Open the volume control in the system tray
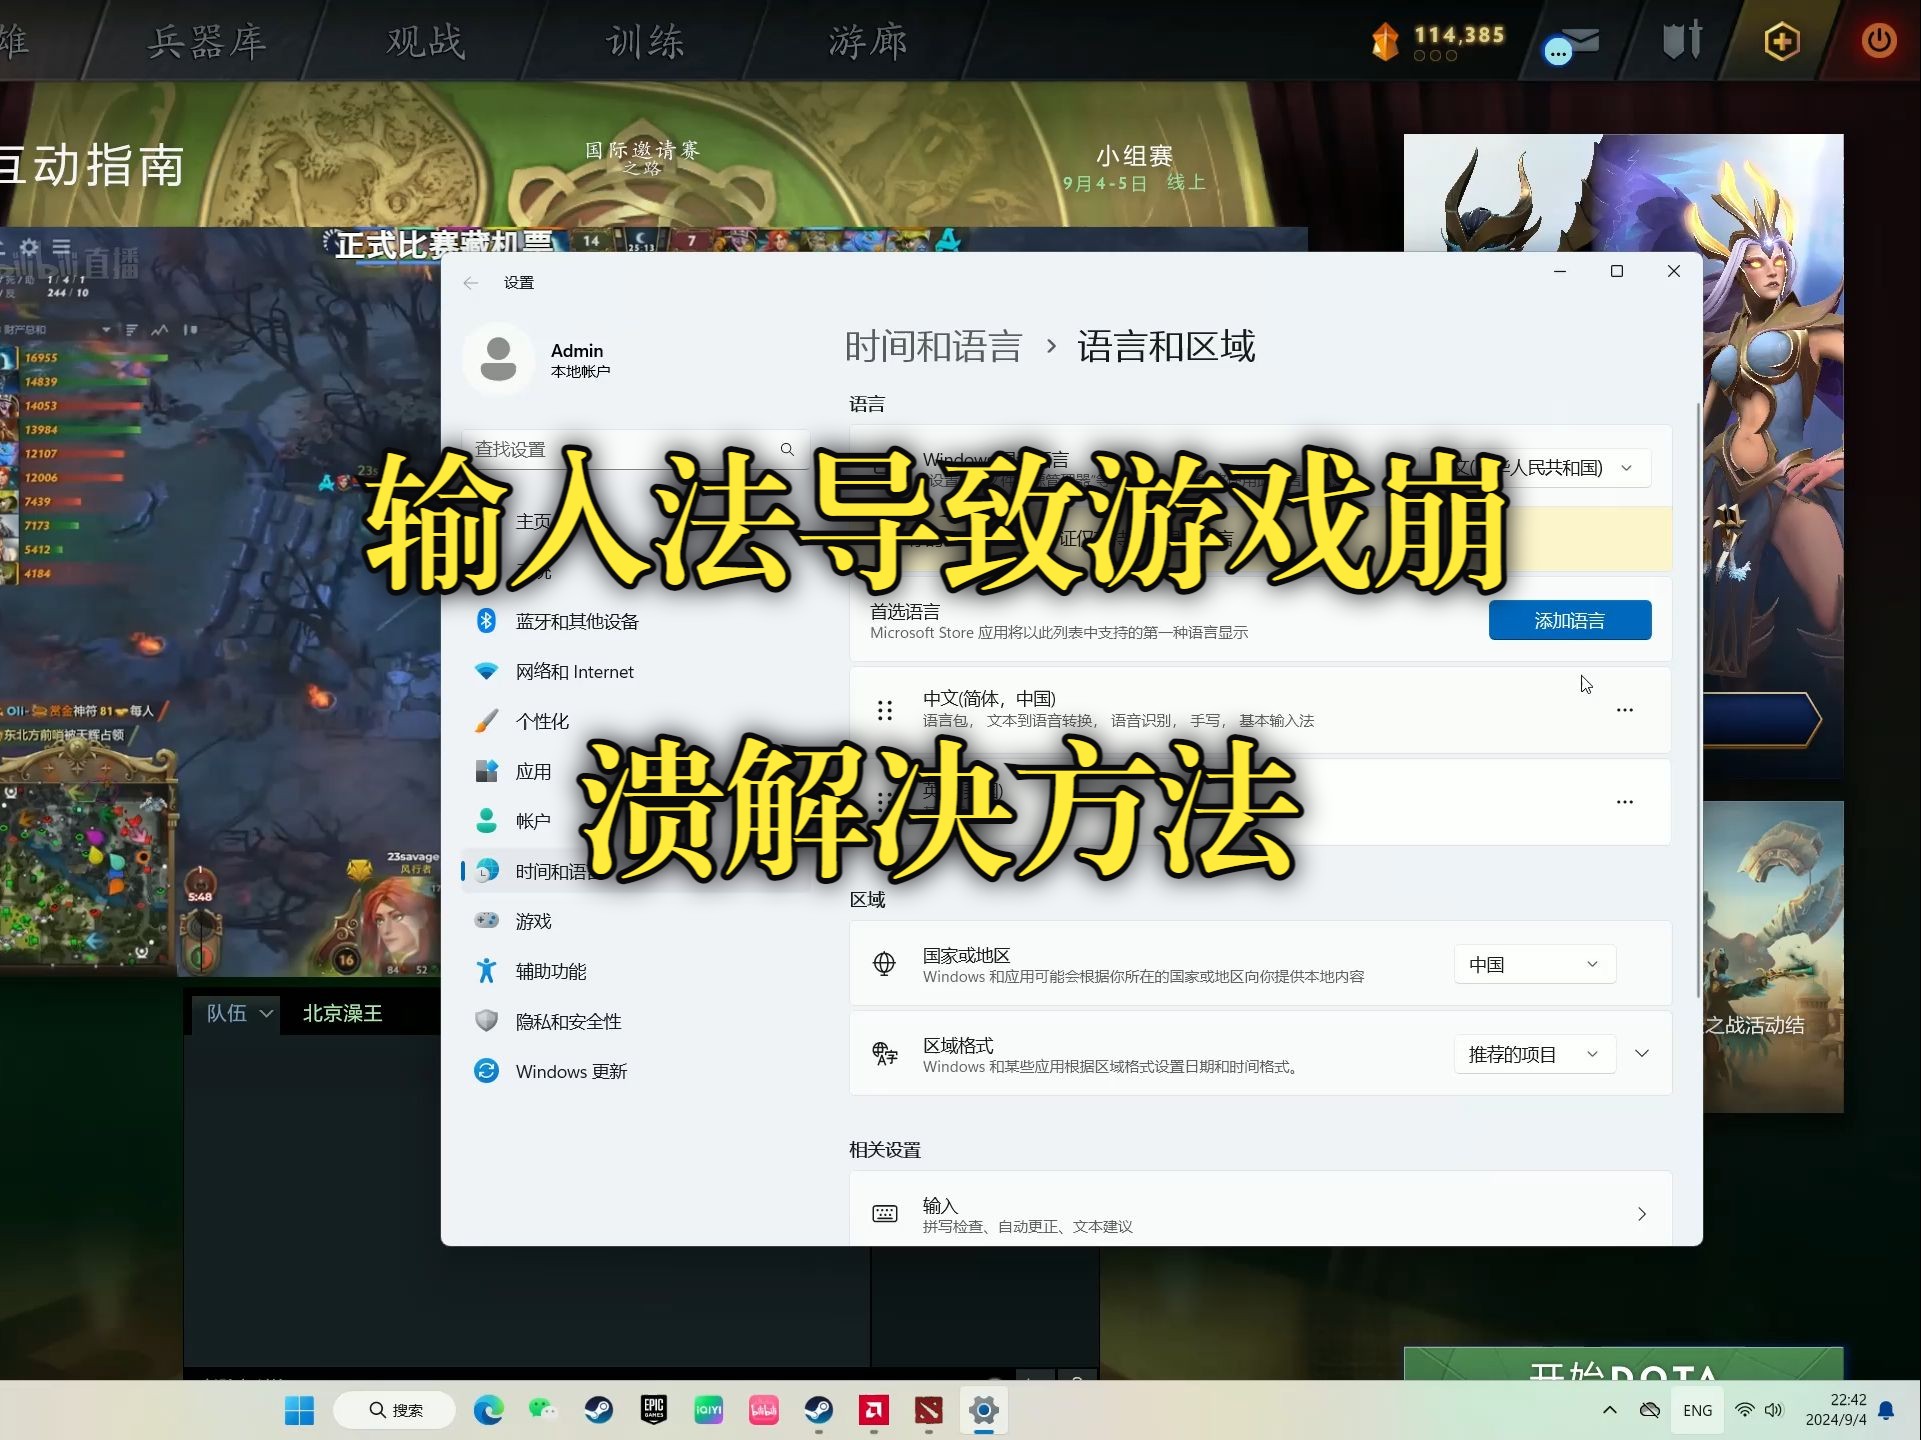This screenshot has height=1440, width=1921. click(1774, 1410)
